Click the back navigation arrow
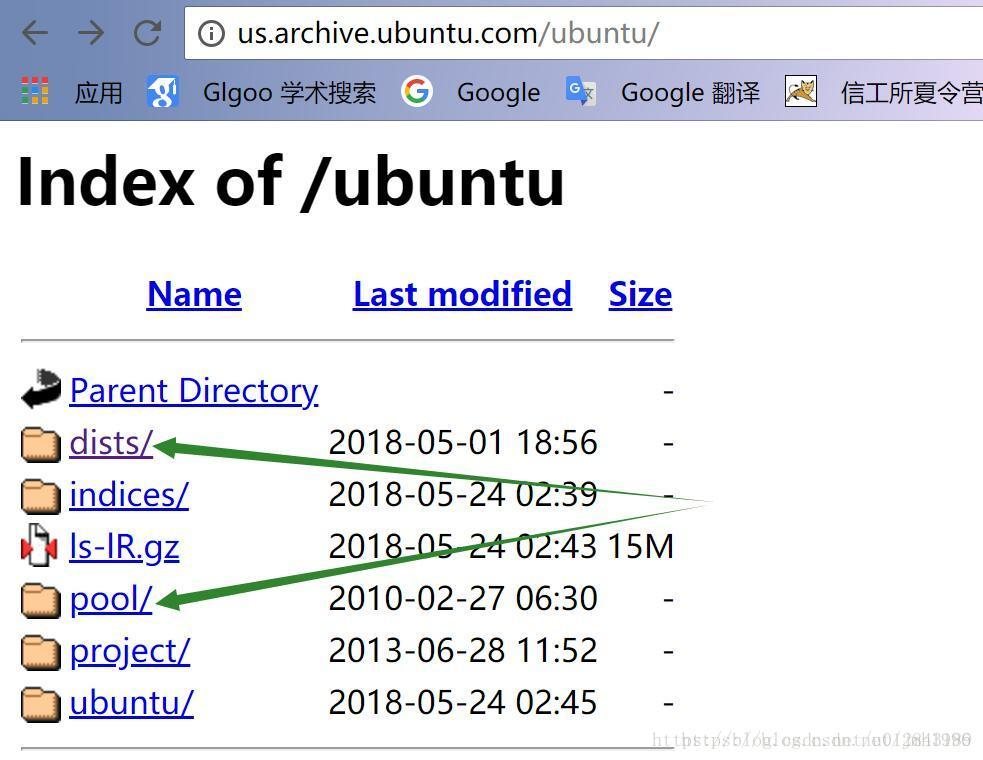 coord(33,32)
